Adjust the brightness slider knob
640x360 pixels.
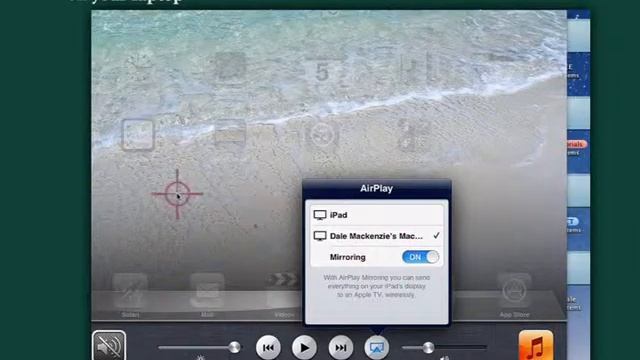[x=234, y=347]
